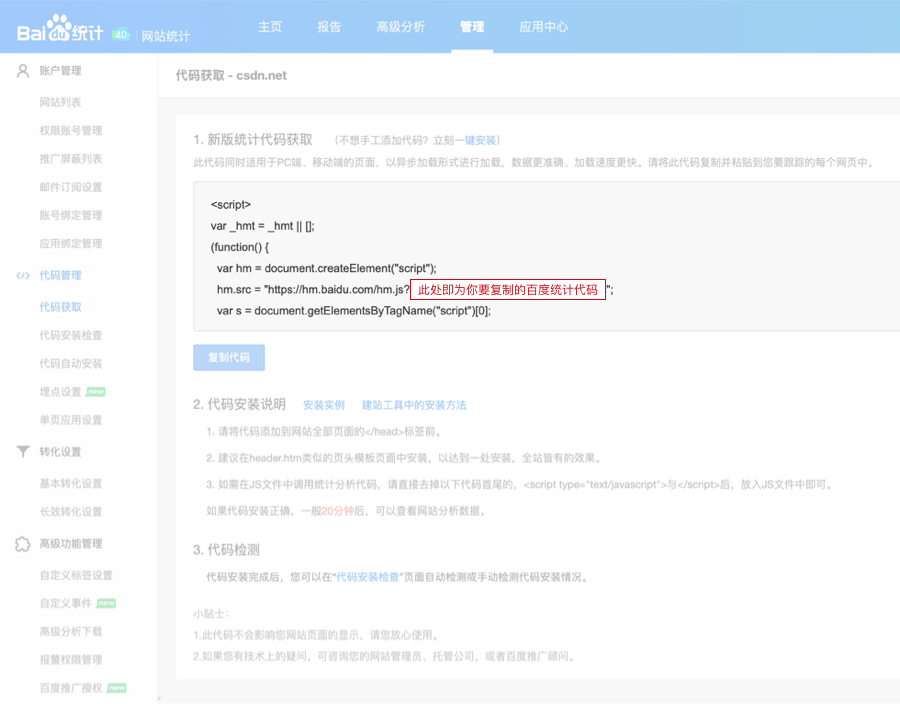
Task: Click the green '40' badge beside the logo
Action: point(122,31)
